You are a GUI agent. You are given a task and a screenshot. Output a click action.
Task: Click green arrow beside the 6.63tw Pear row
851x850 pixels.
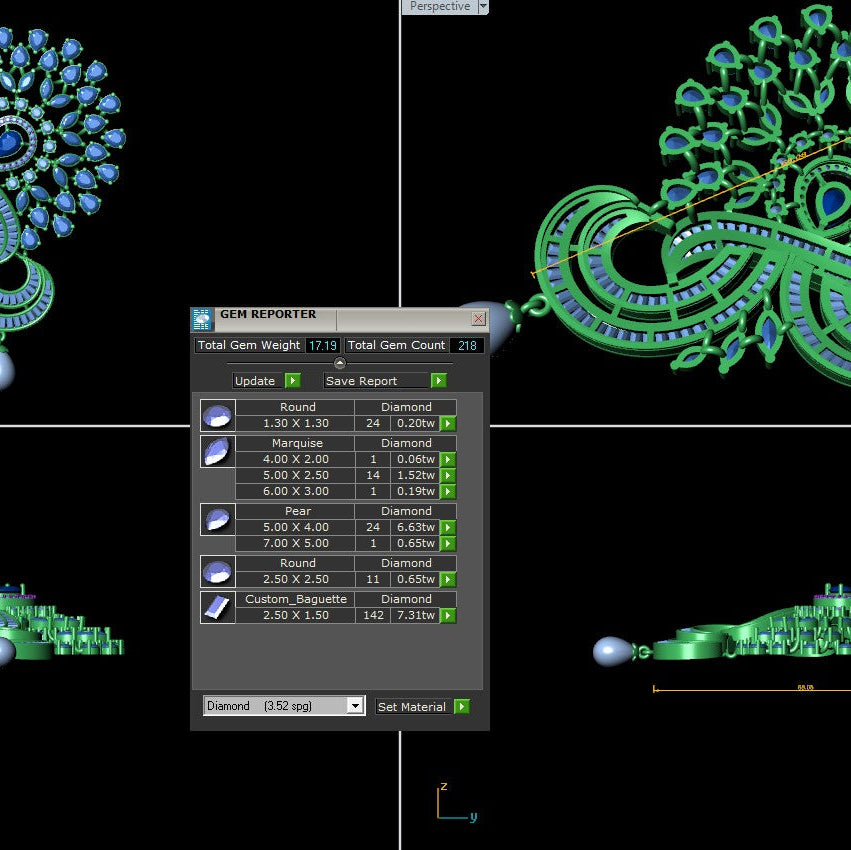447,527
